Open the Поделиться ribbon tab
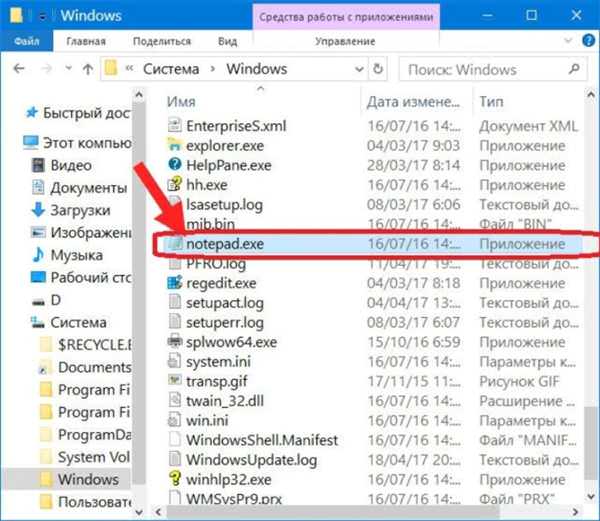600x521 pixels. click(162, 41)
